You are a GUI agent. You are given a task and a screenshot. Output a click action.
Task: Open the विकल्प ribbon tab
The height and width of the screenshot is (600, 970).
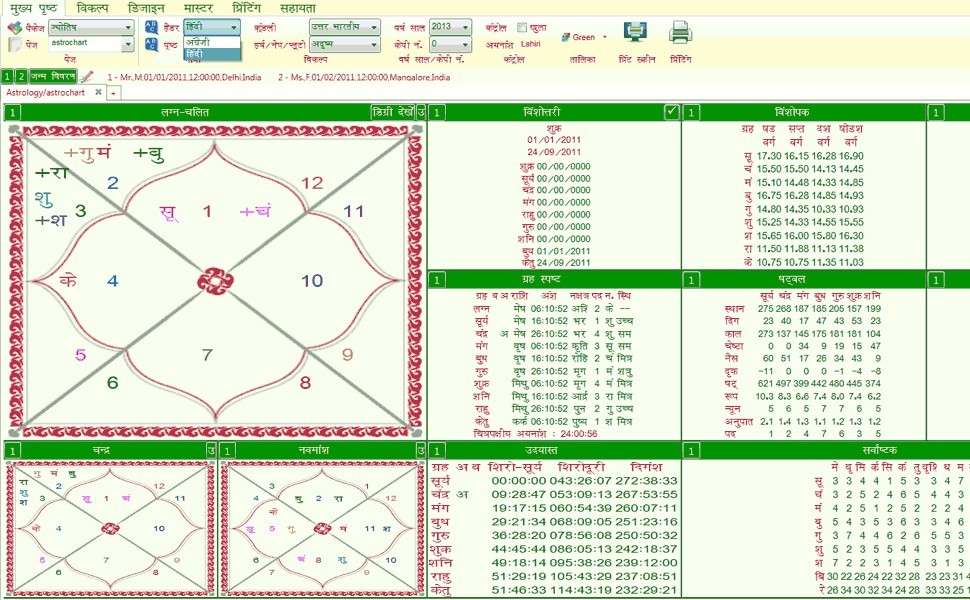click(x=93, y=8)
